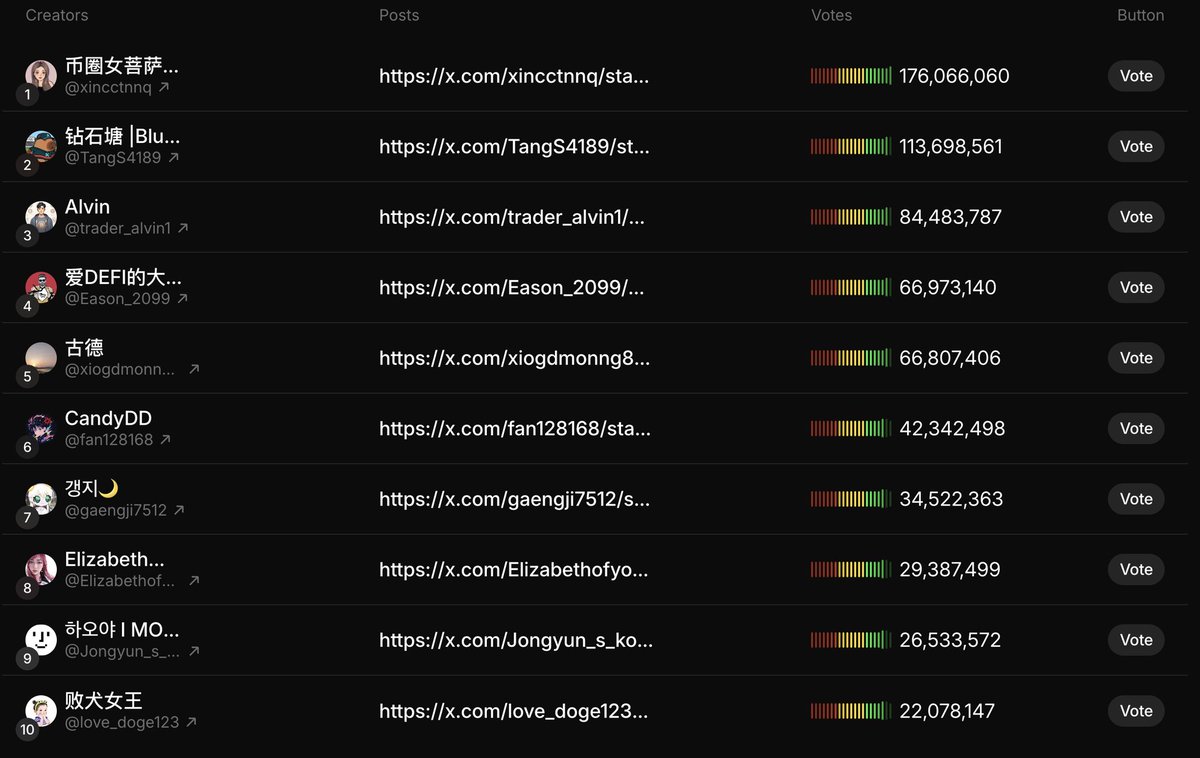Click the Button column header

coord(1141,15)
